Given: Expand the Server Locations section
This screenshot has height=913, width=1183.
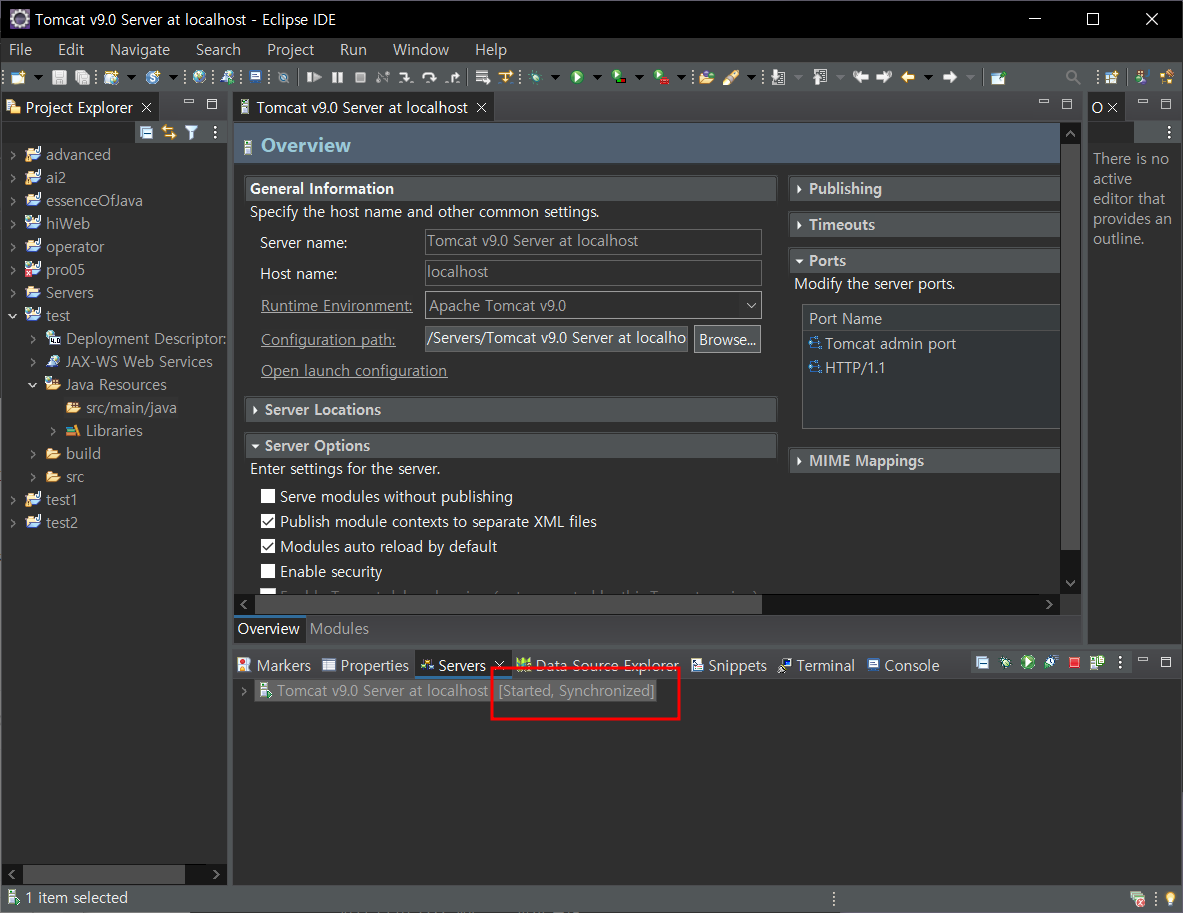Looking at the screenshot, I should 255,410.
